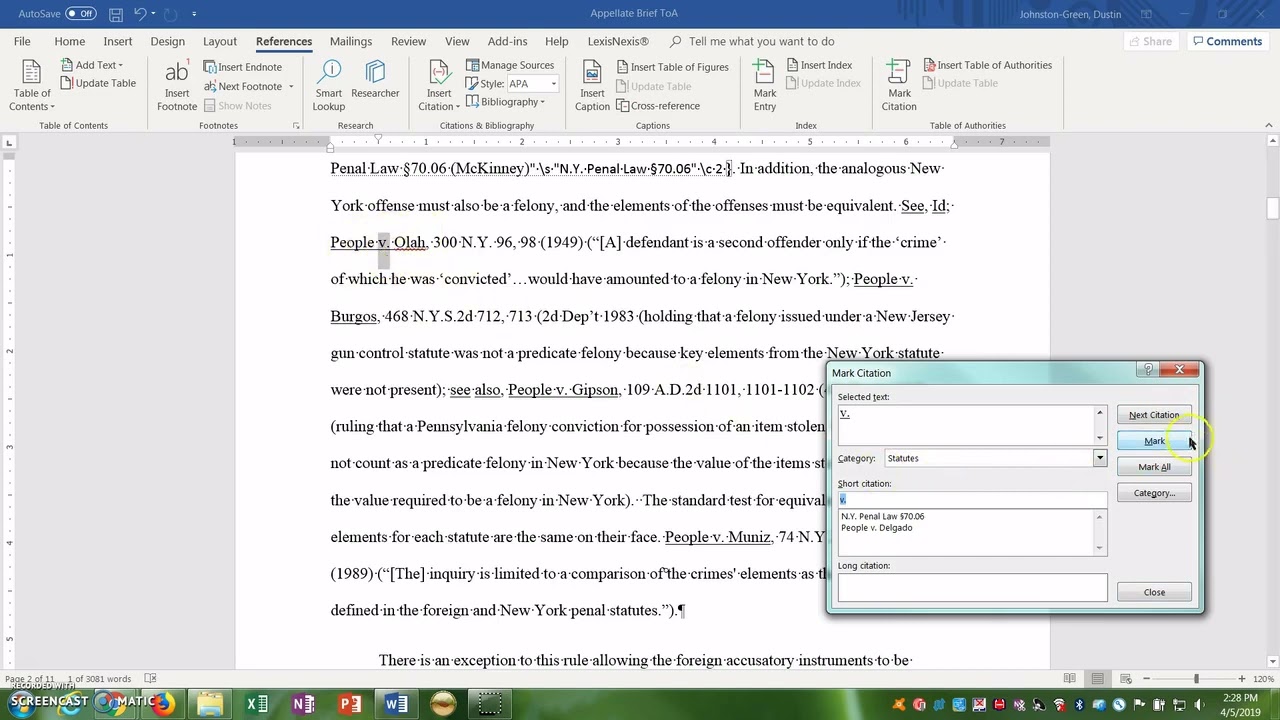Open the Customize Quick Access Toolbar dropdown
Screen dimensions: 1280x720
click(x=194, y=14)
